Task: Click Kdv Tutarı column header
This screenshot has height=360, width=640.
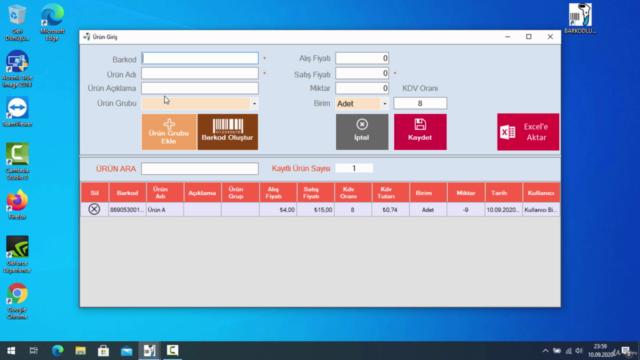Action: [x=390, y=193]
